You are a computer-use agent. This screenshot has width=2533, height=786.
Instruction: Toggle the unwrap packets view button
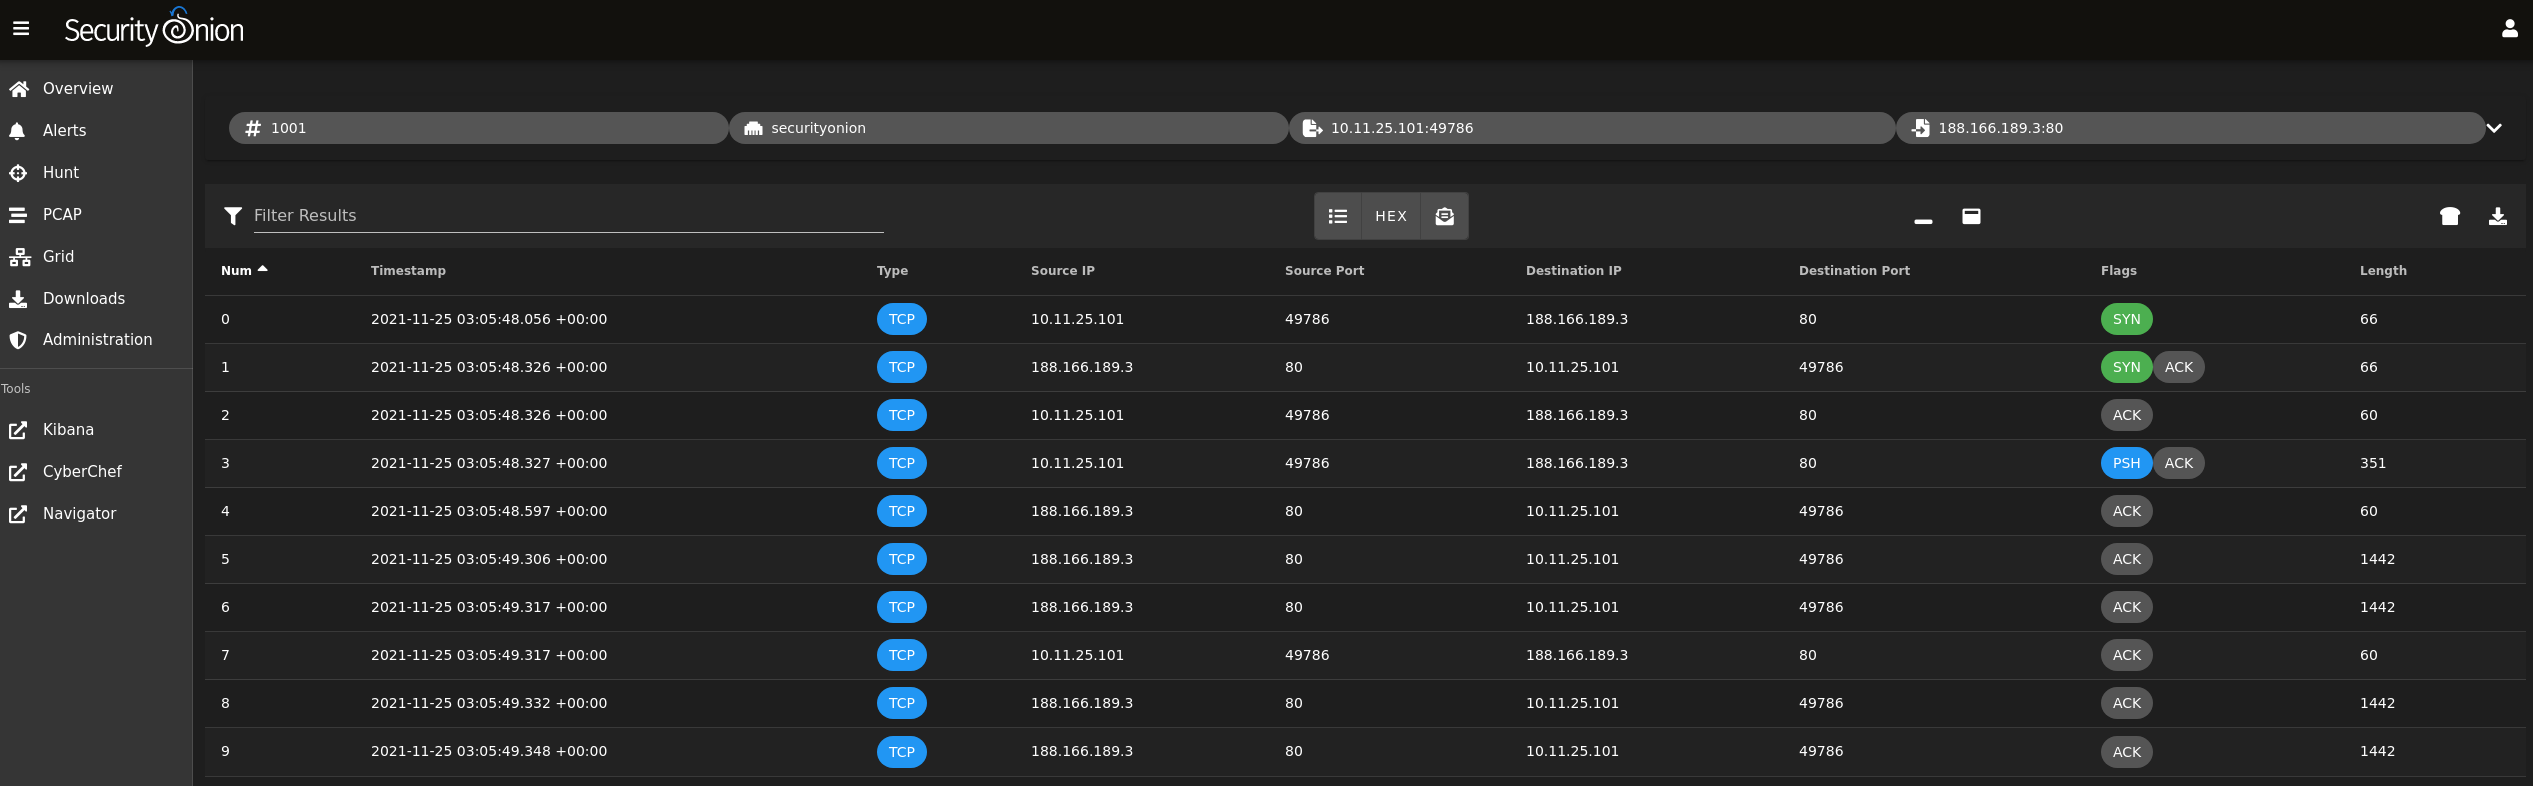click(1445, 216)
